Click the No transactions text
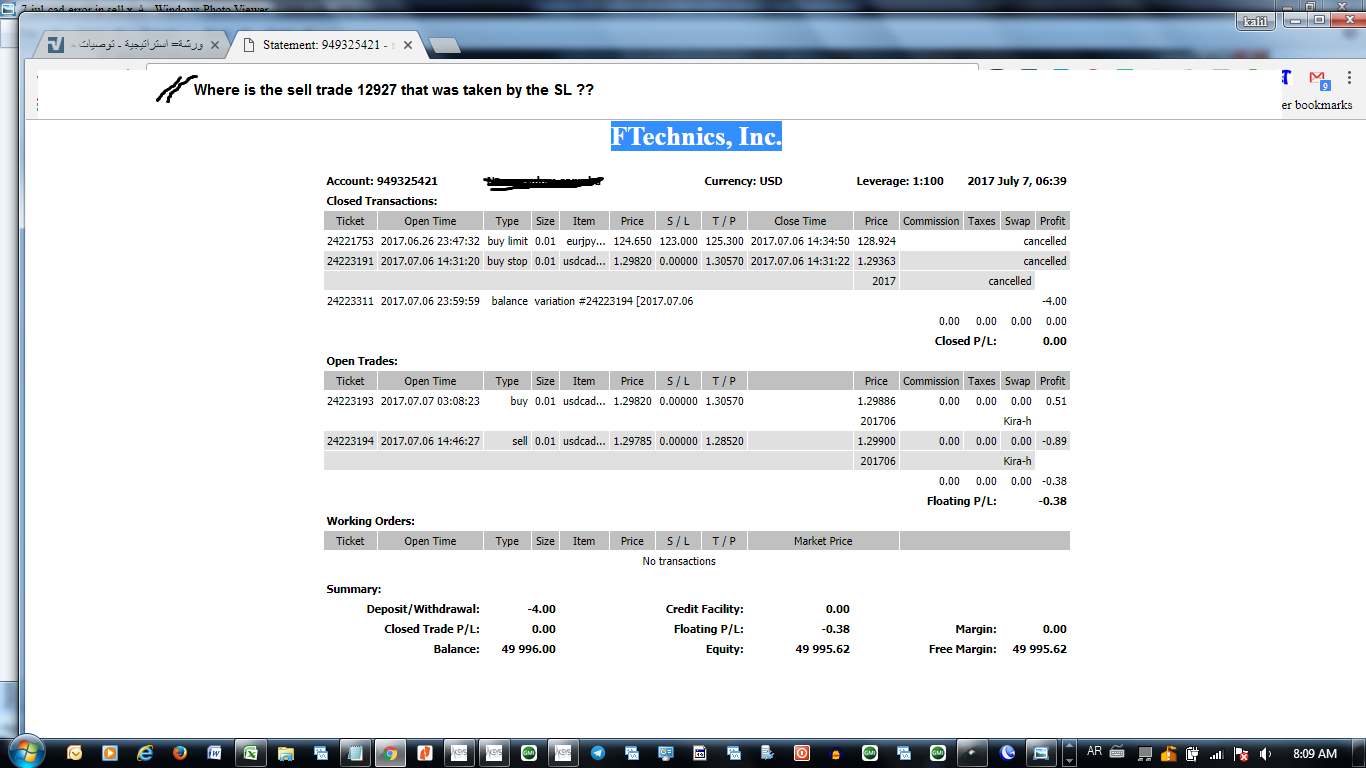This screenshot has width=1366, height=768. click(679, 561)
